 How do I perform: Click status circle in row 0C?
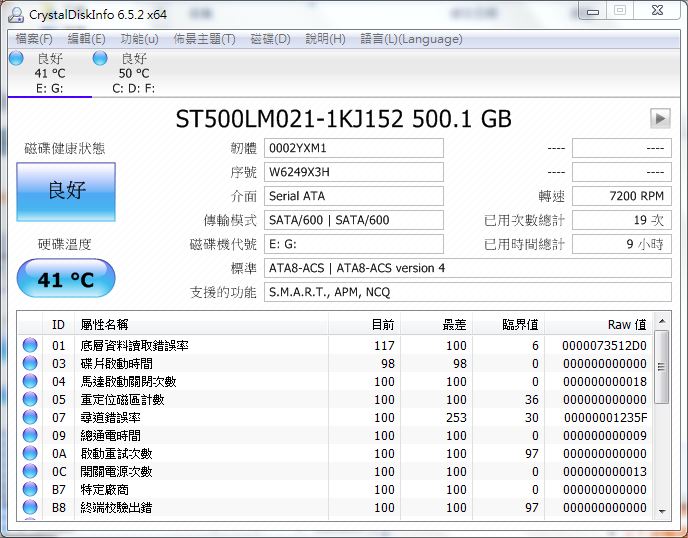[30, 471]
